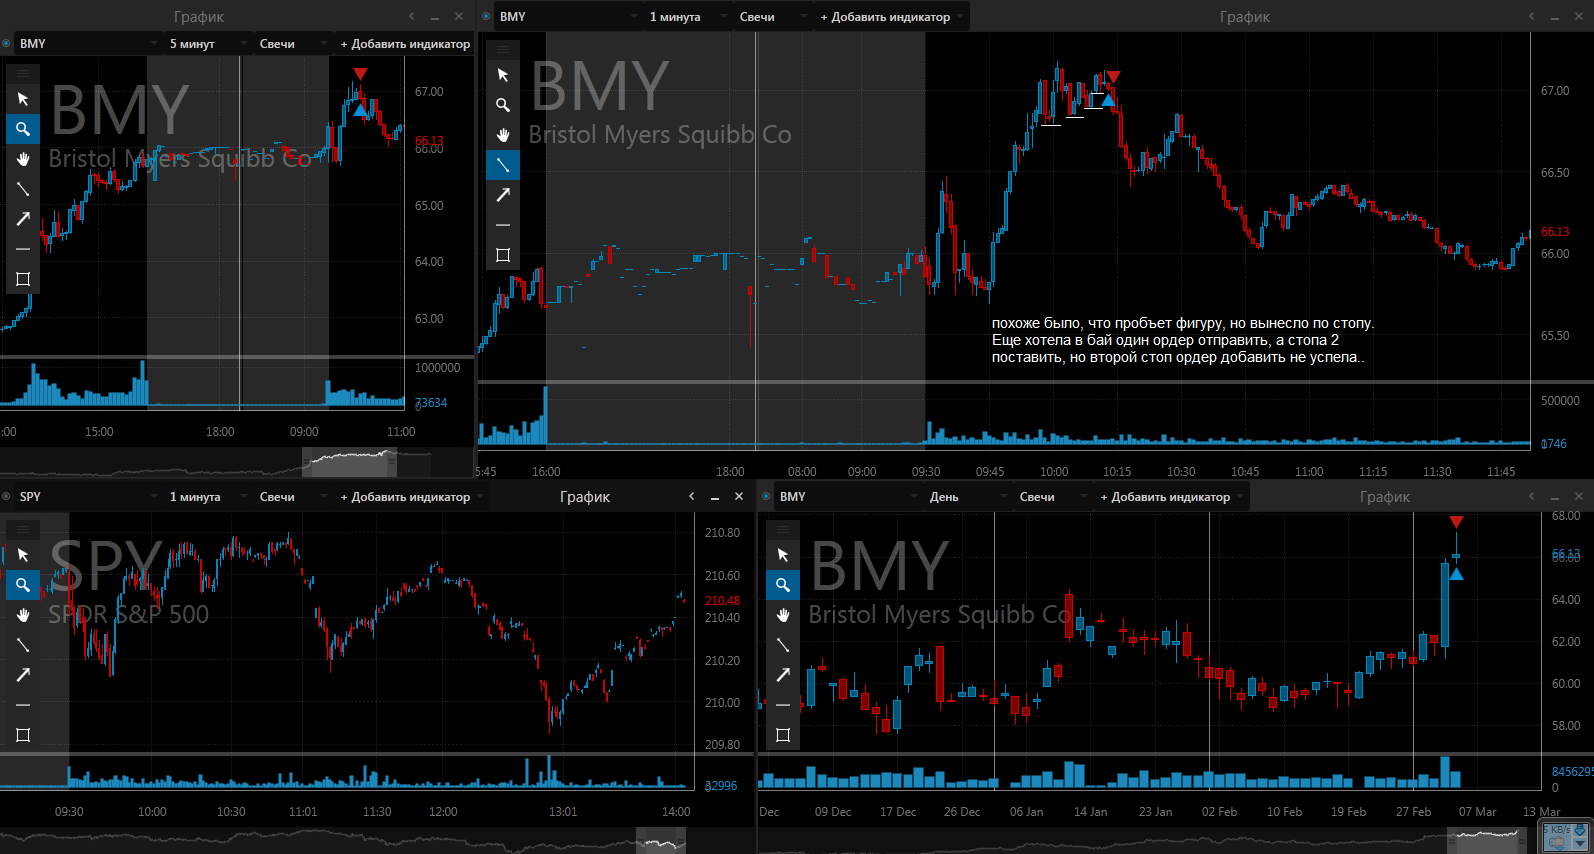The height and width of the screenshot is (854, 1594).
Task: Open SPY symbol dropdown
Action: click(x=88, y=497)
